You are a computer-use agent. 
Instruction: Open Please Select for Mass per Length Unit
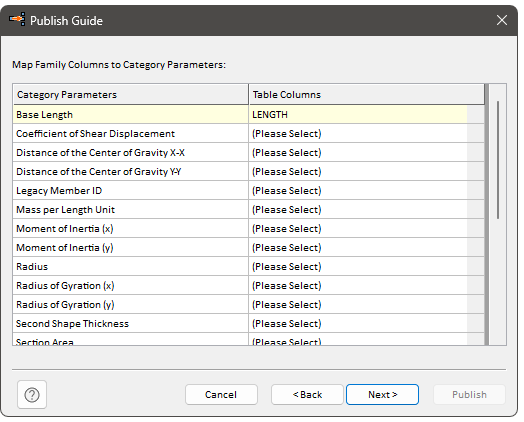pos(366,210)
